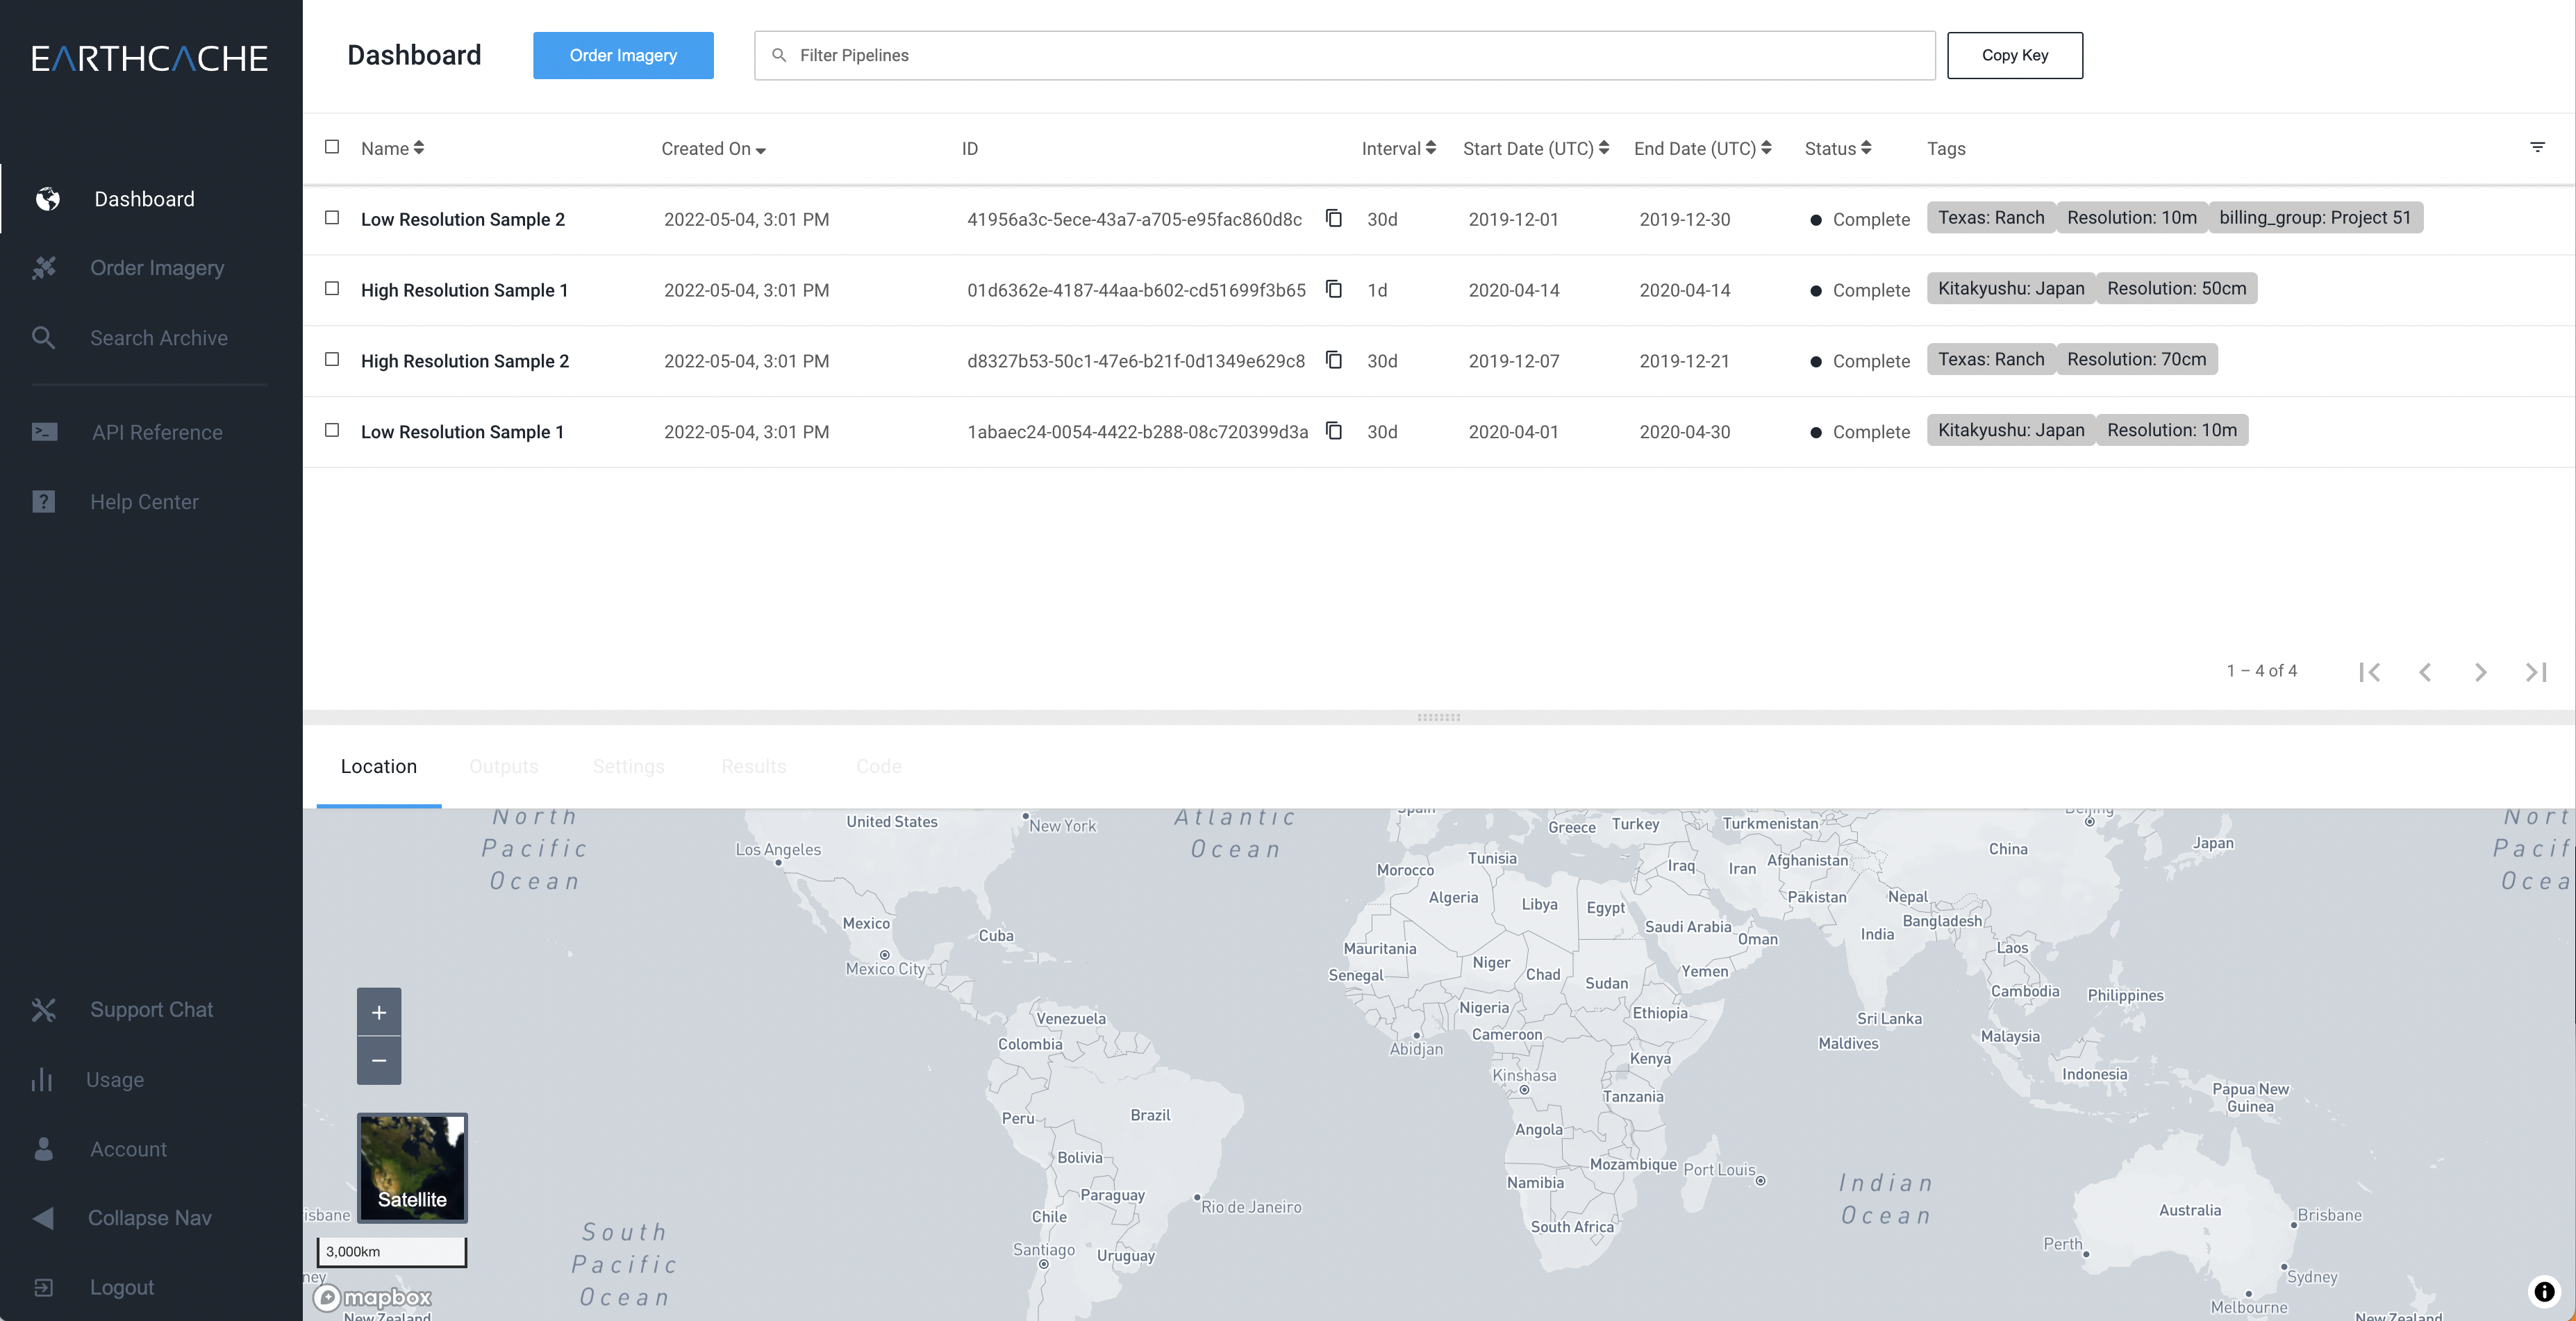The height and width of the screenshot is (1321, 2576).
Task: Click Logout in the sidebar
Action: coord(122,1288)
